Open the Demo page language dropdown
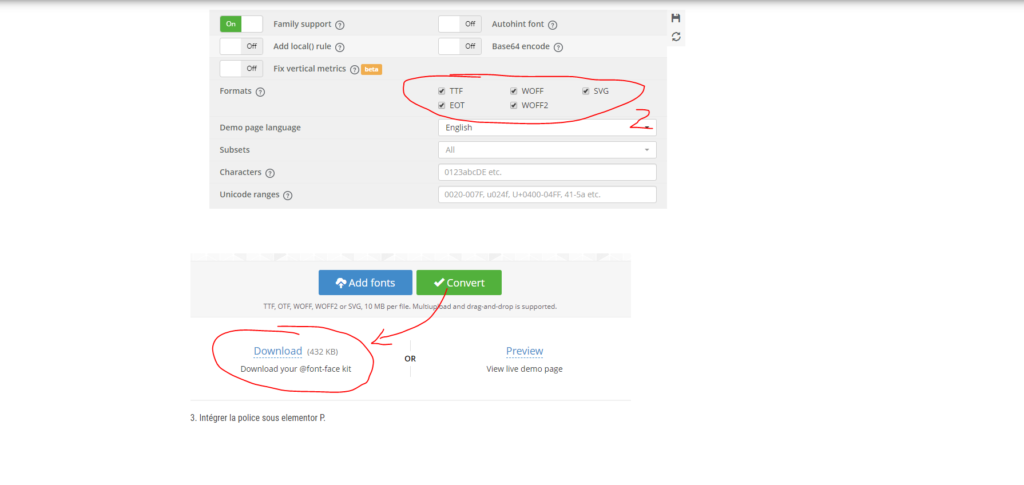 547,128
